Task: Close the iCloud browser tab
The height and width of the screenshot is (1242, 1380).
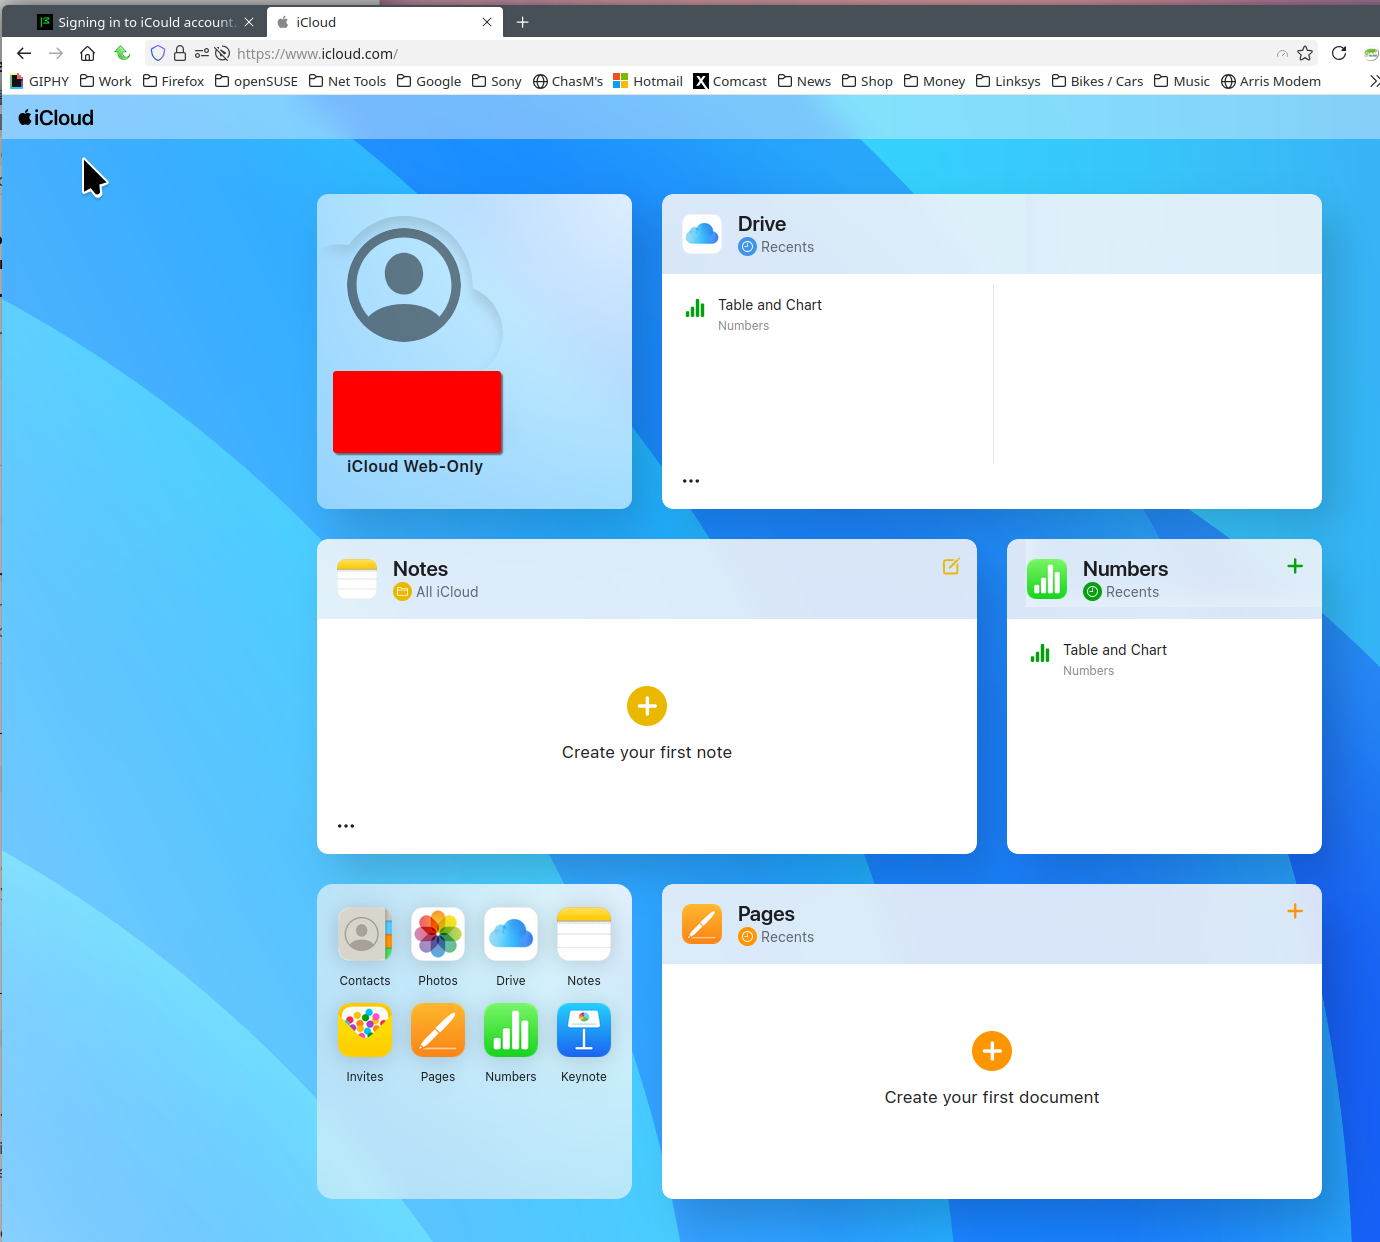Action: click(x=487, y=22)
